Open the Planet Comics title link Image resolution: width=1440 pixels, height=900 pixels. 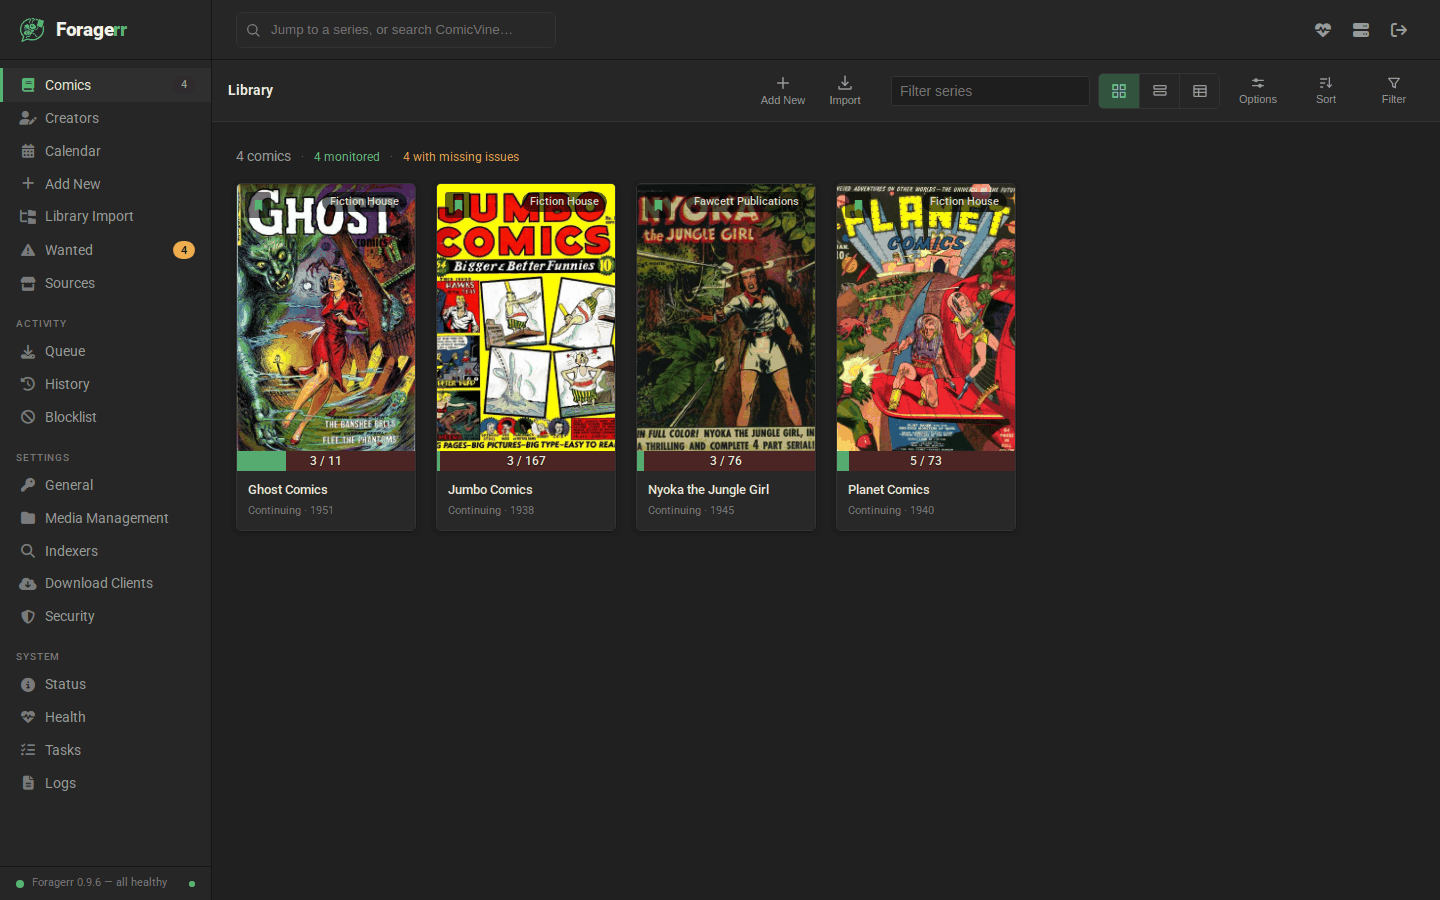(889, 489)
